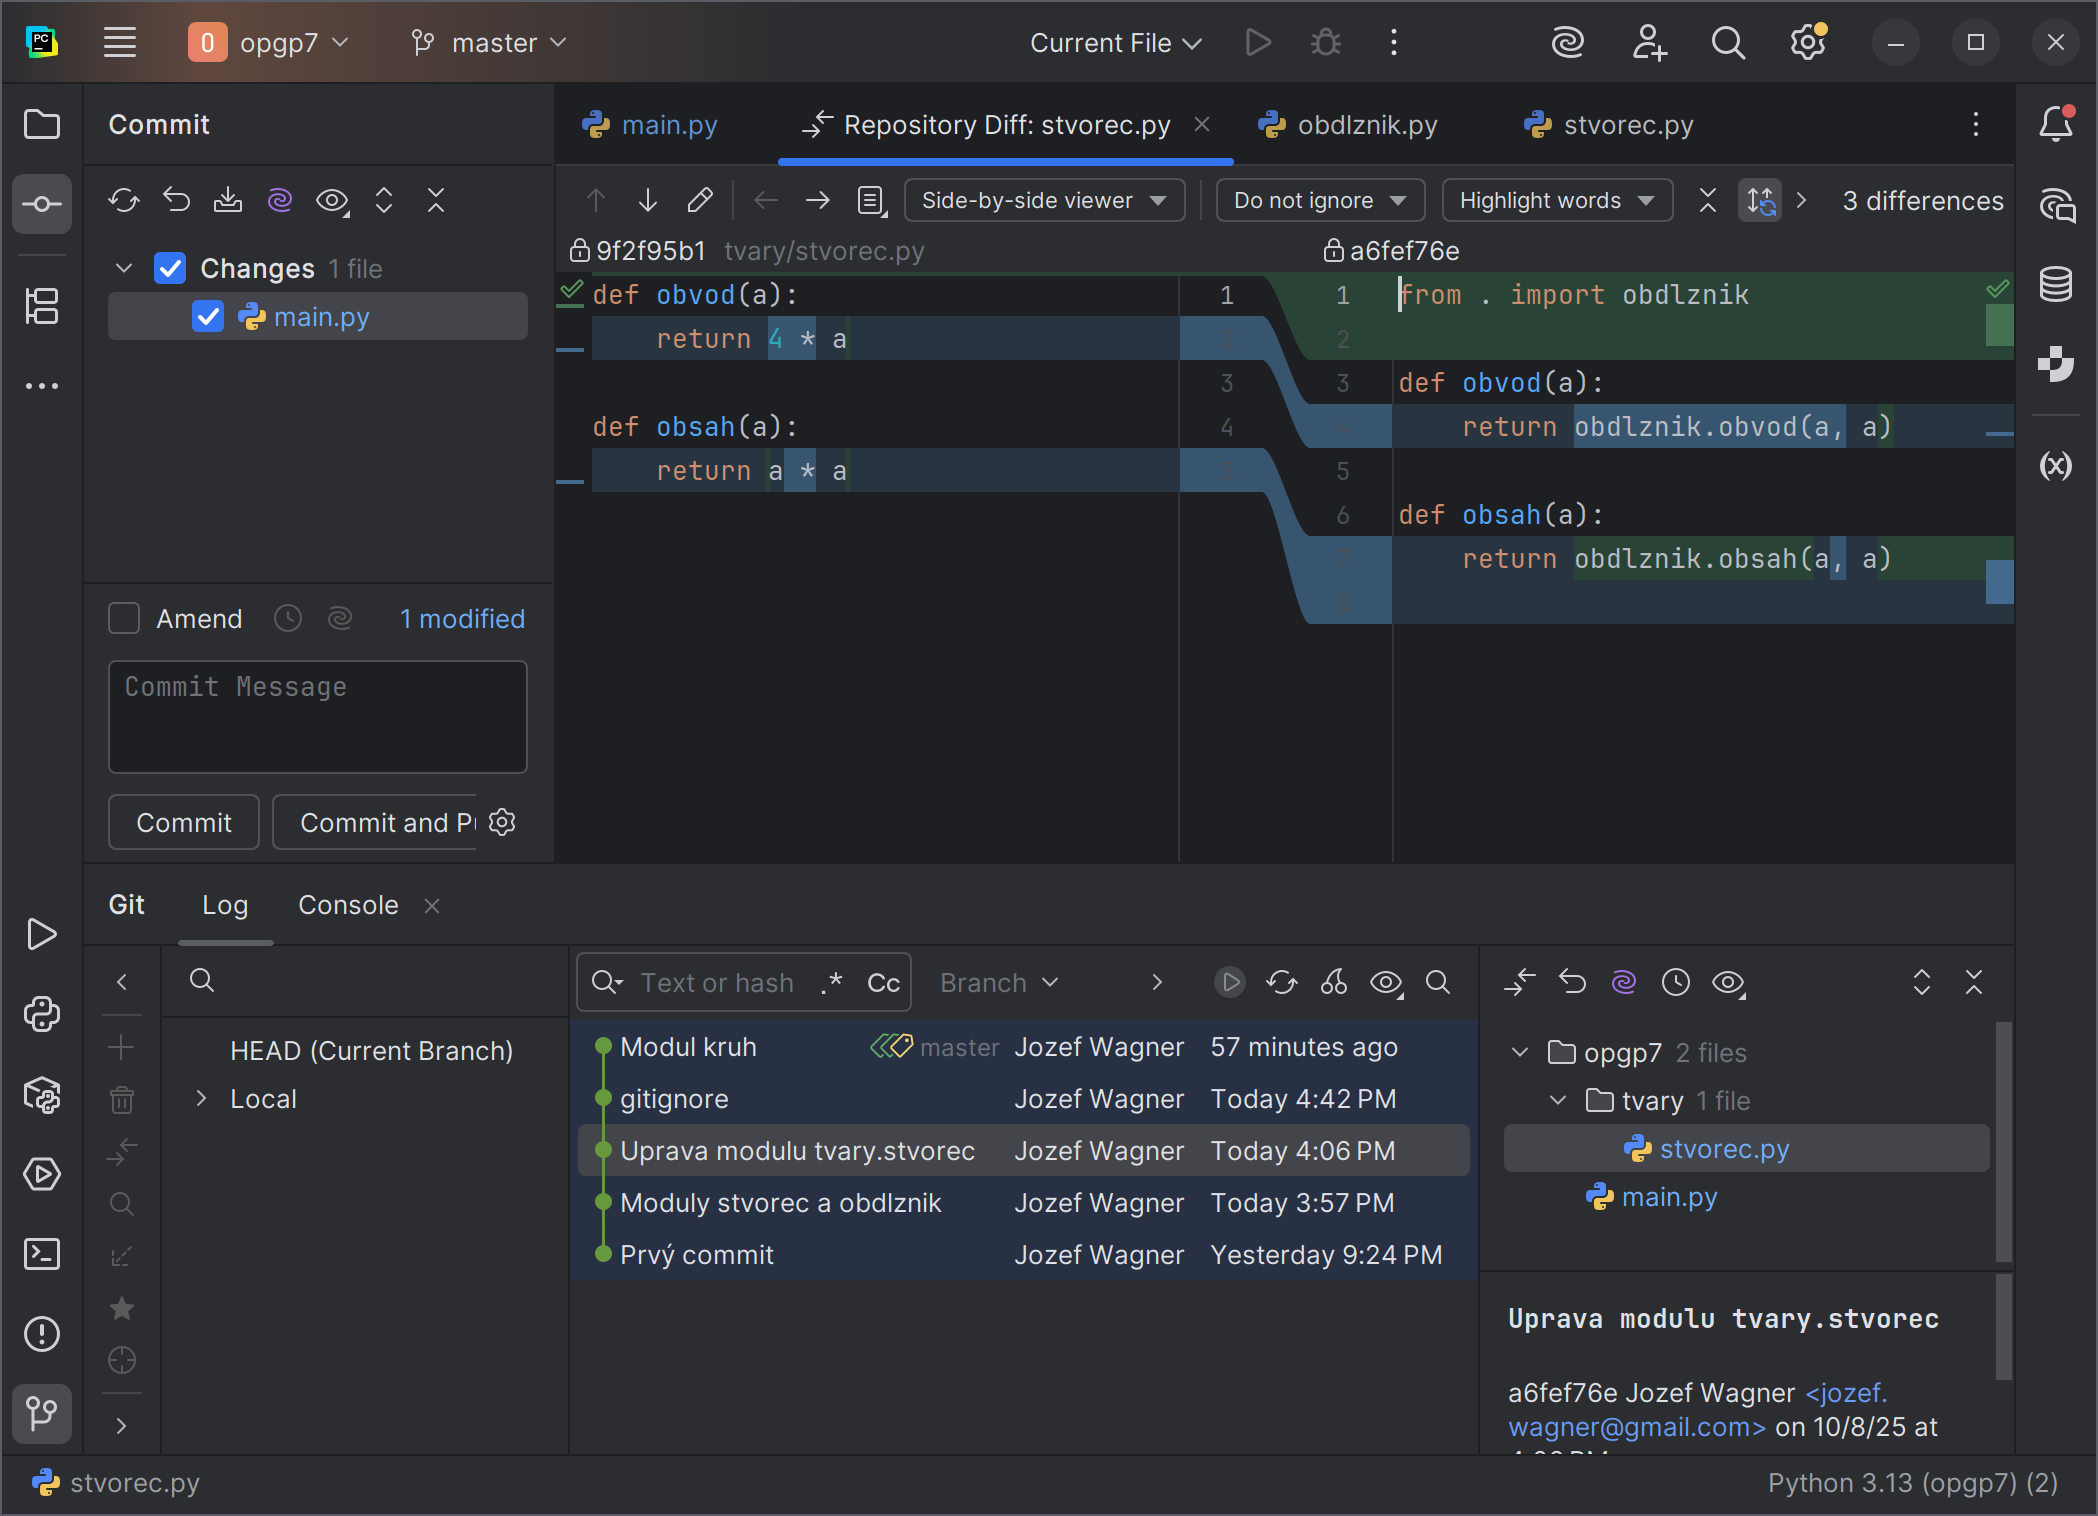Expand the Local branches tree node
2098x1516 pixels.
201,1099
